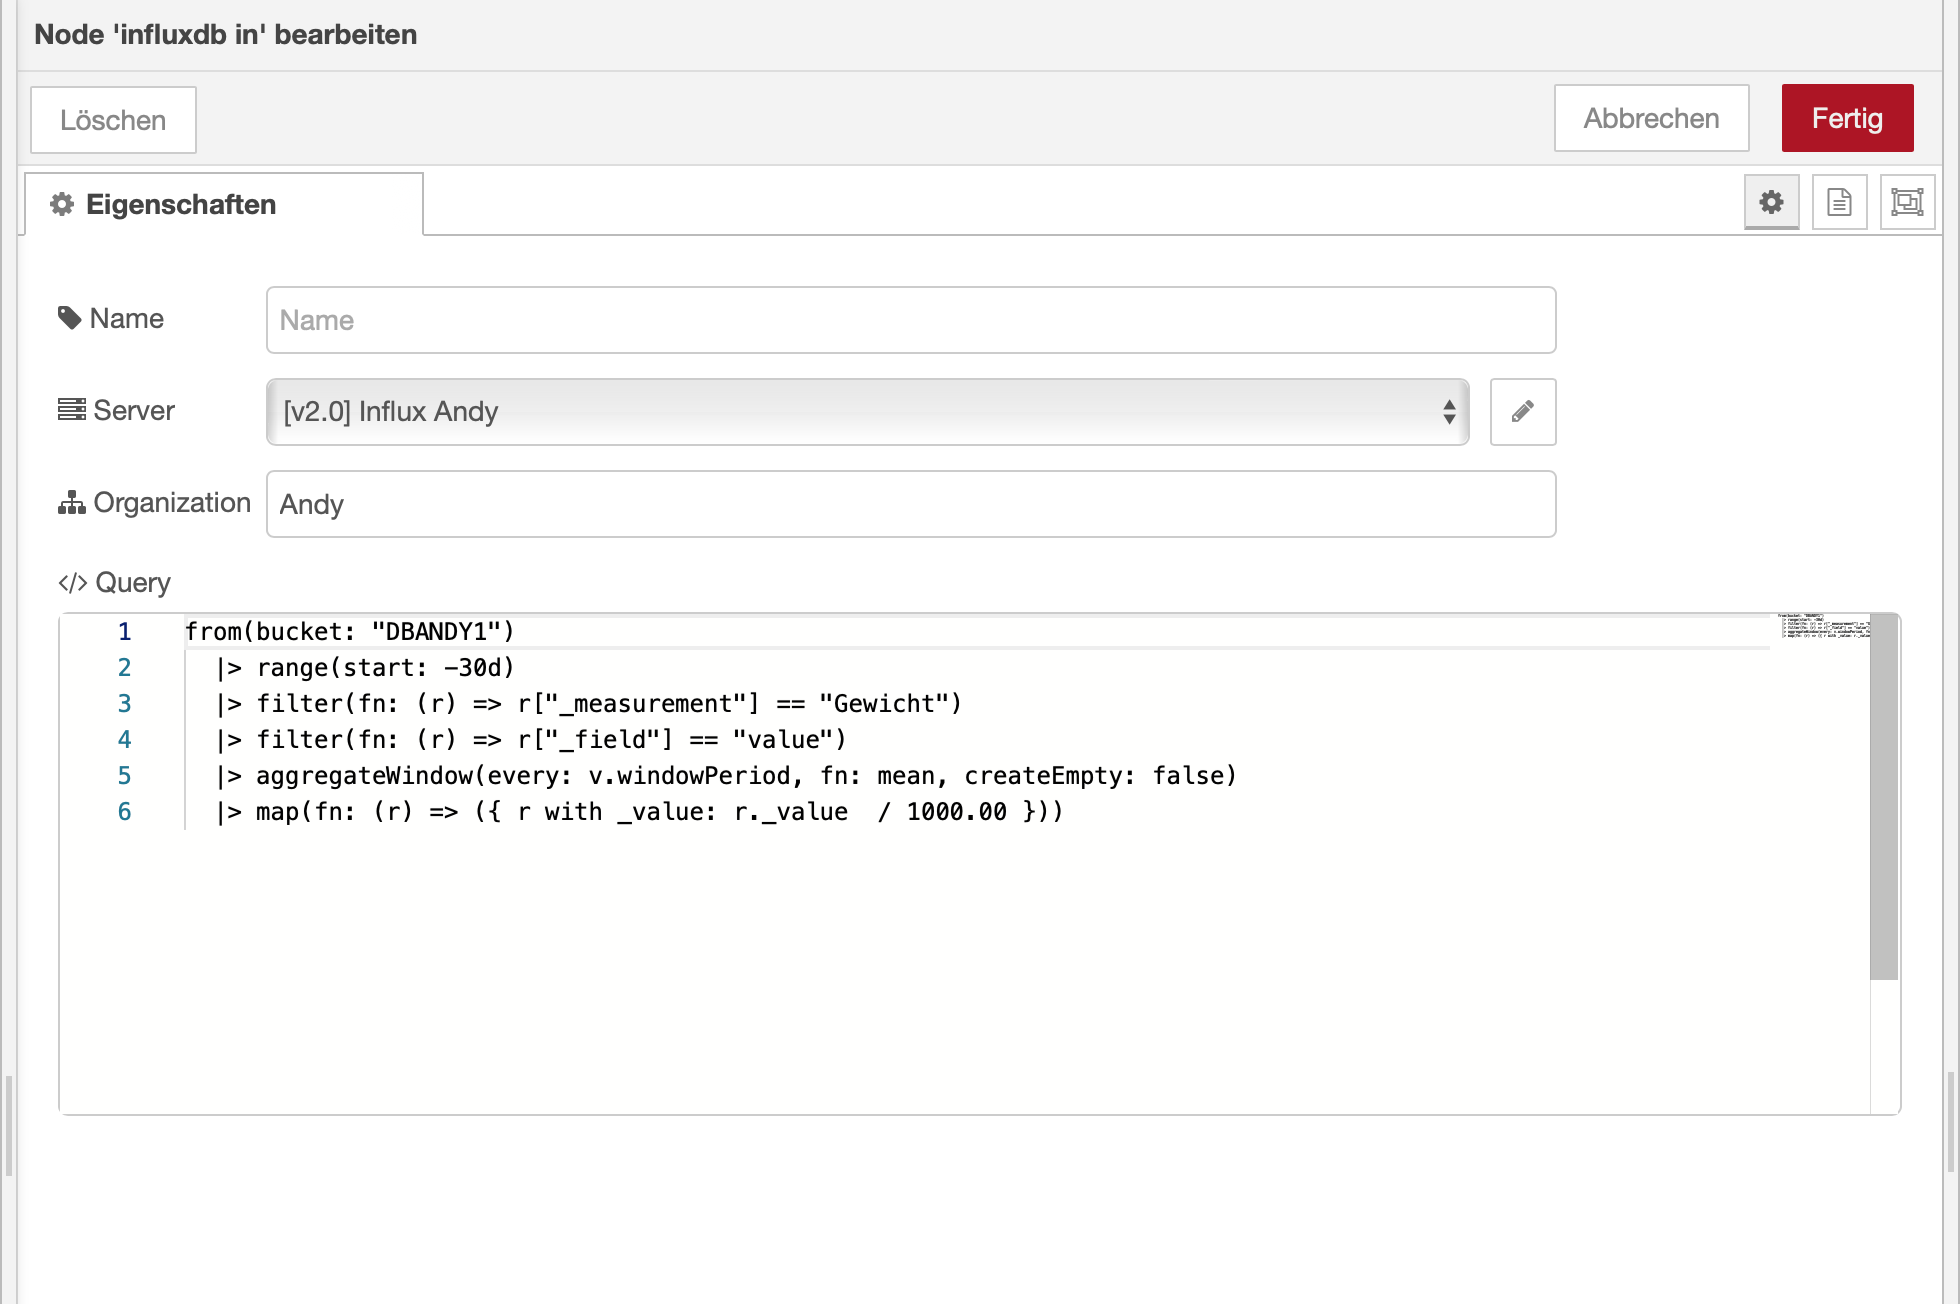Select the Eigenschaften tab
Image resolution: width=1960 pixels, height=1304 pixels.
[224, 204]
